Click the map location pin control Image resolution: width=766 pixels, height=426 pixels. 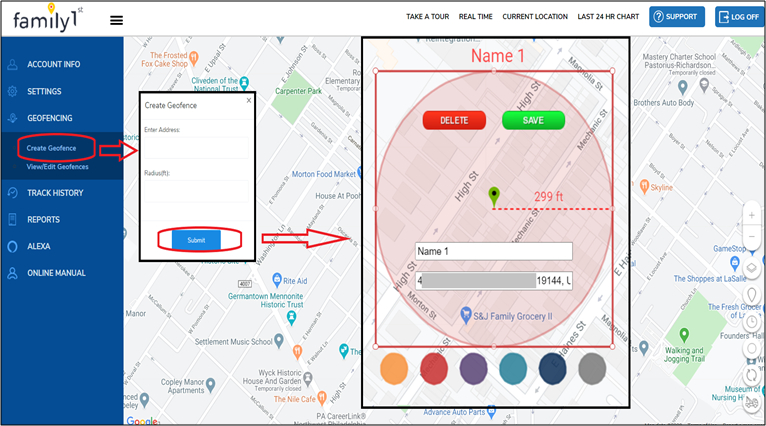(x=751, y=295)
